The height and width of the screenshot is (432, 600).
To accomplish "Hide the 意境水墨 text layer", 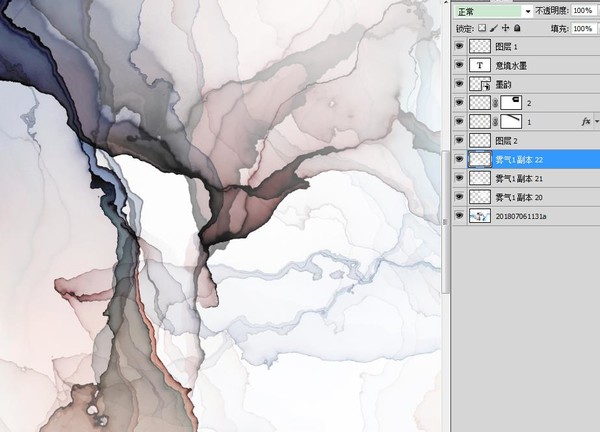I will tap(459, 65).
